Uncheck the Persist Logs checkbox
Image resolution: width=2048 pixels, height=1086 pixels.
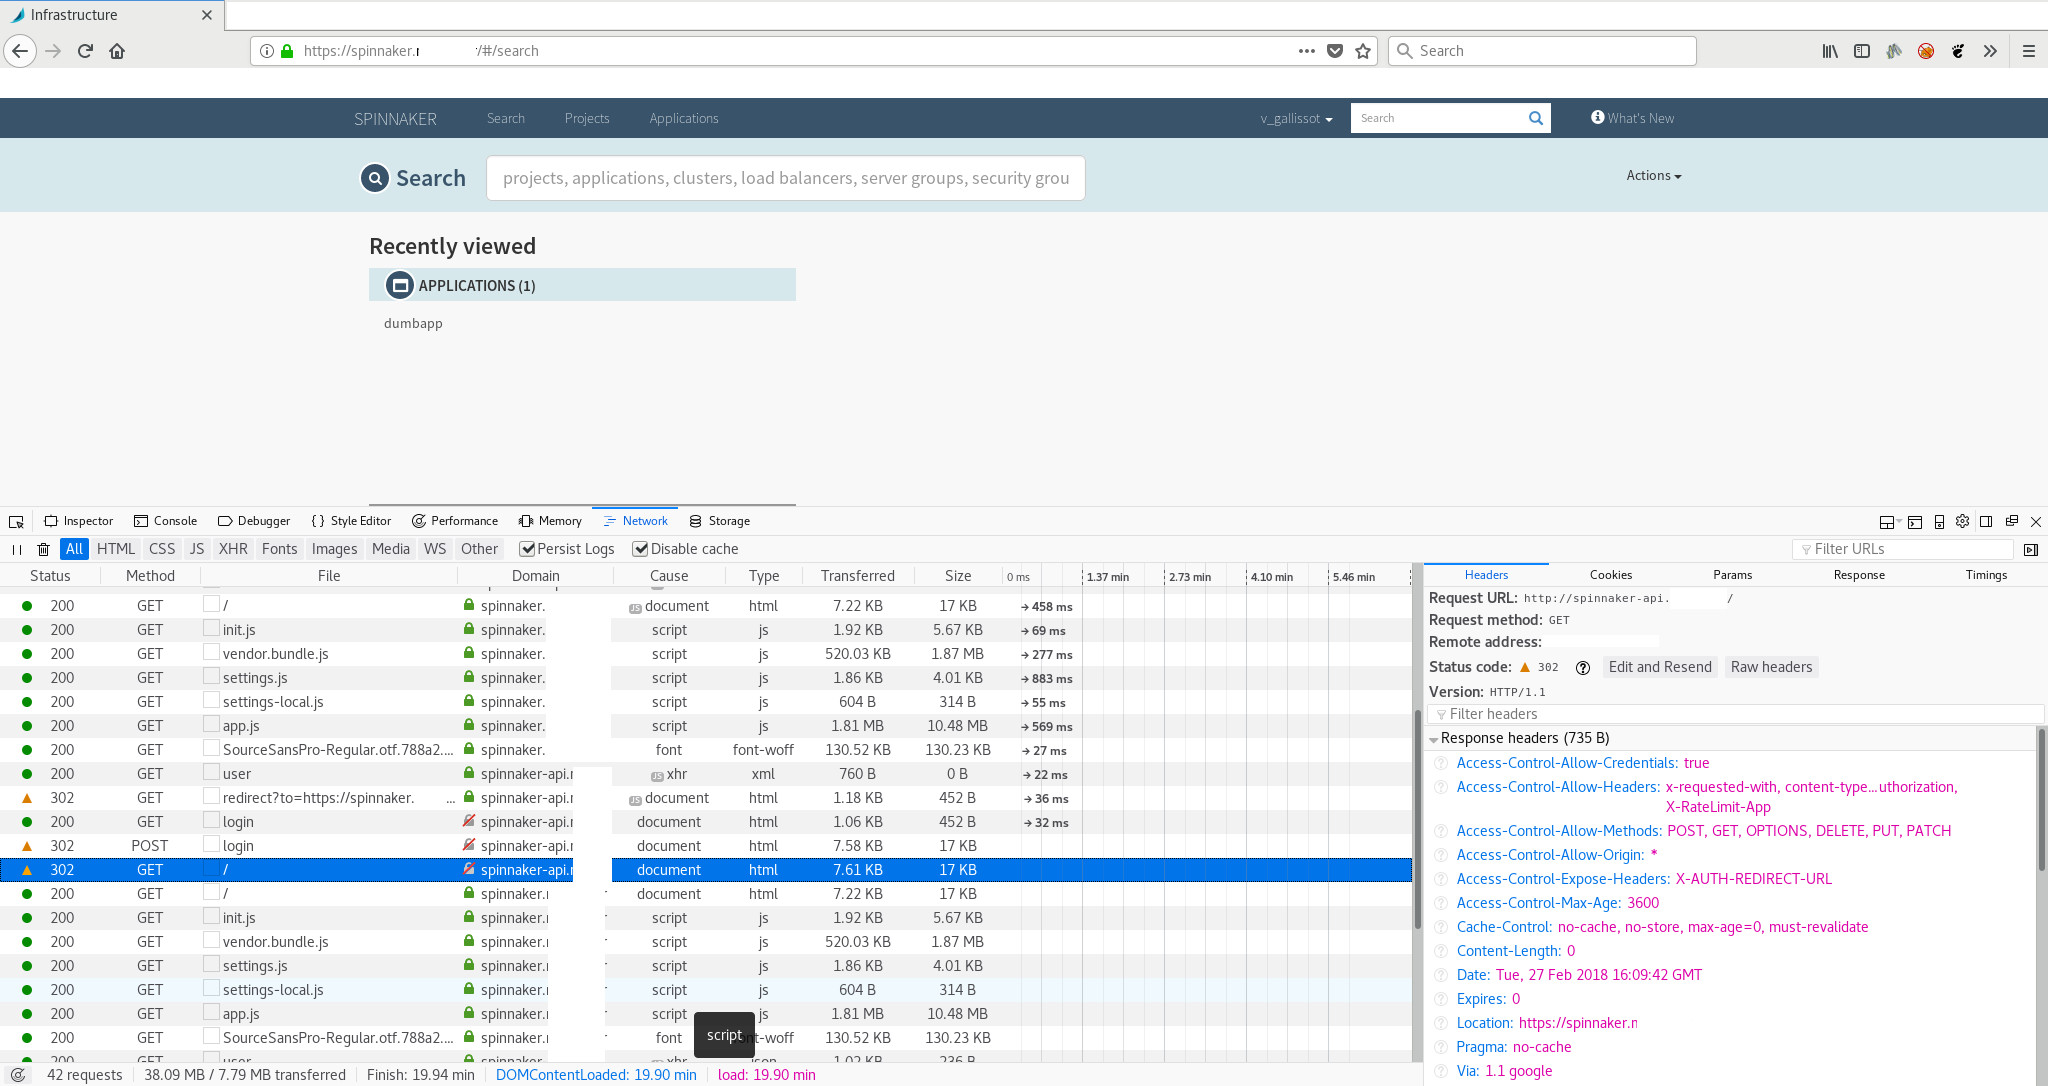click(x=527, y=549)
